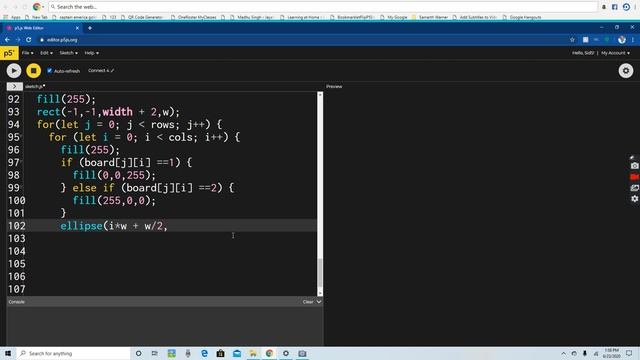The width and height of the screenshot is (640, 360).
Task: Click the small gear icon on right edge
Action: pos(634,199)
